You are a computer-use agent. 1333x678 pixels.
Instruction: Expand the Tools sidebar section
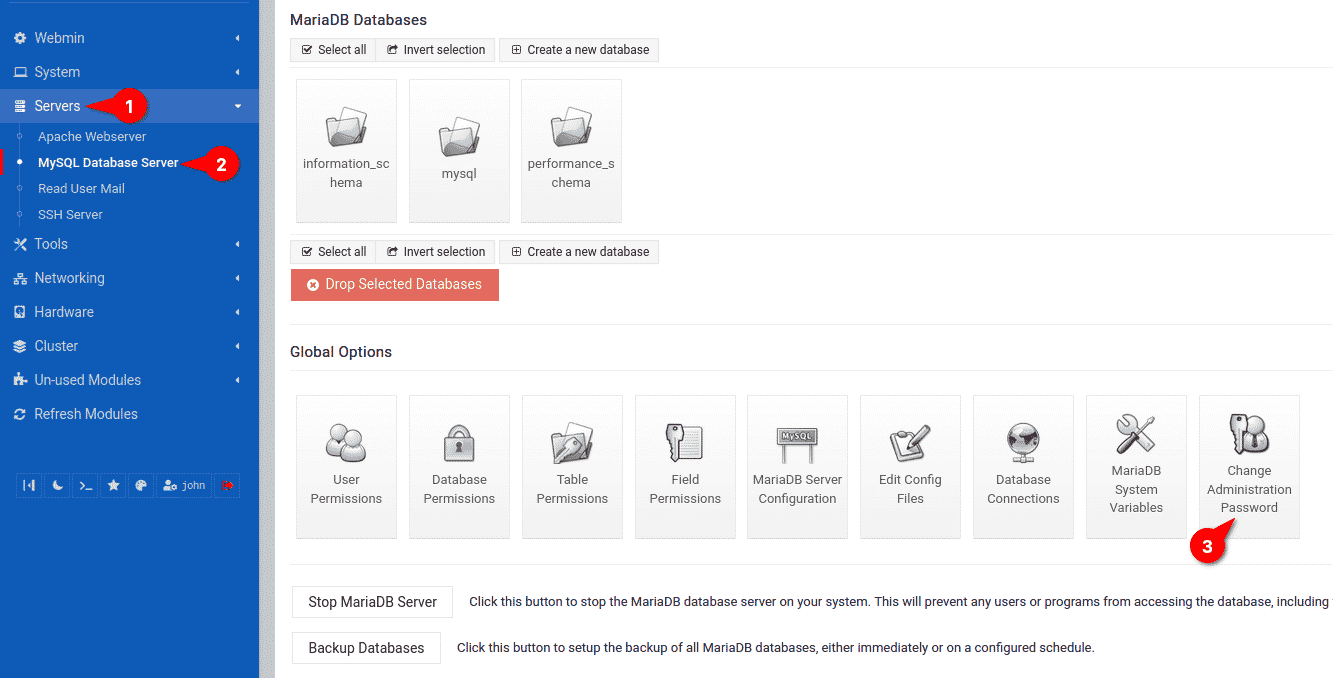[x=129, y=244]
